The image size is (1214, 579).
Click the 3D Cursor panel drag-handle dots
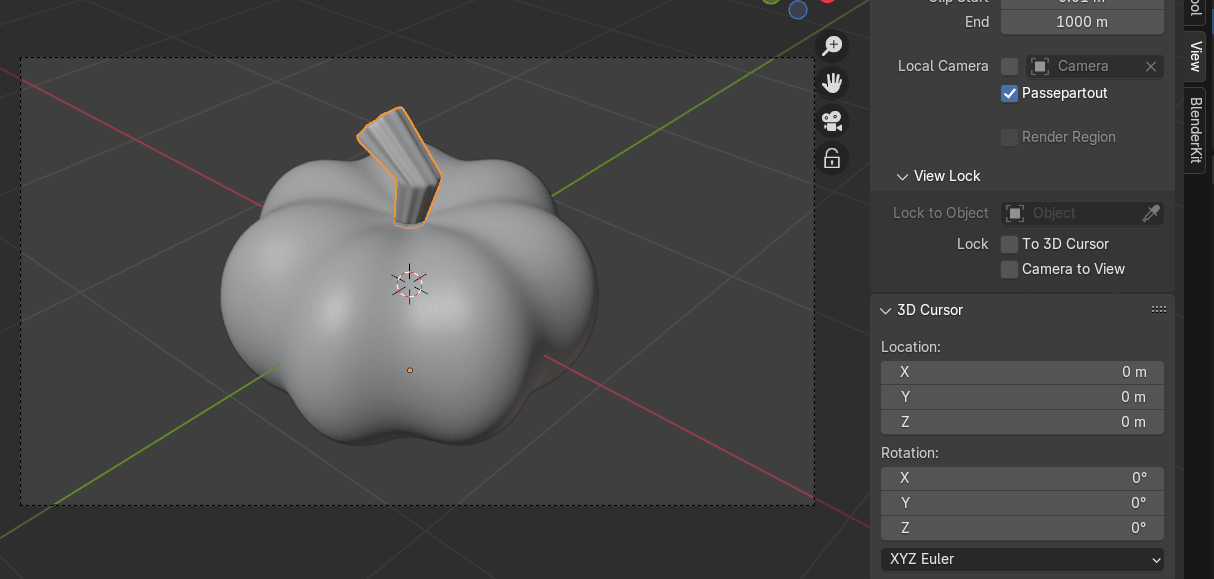click(x=1159, y=310)
